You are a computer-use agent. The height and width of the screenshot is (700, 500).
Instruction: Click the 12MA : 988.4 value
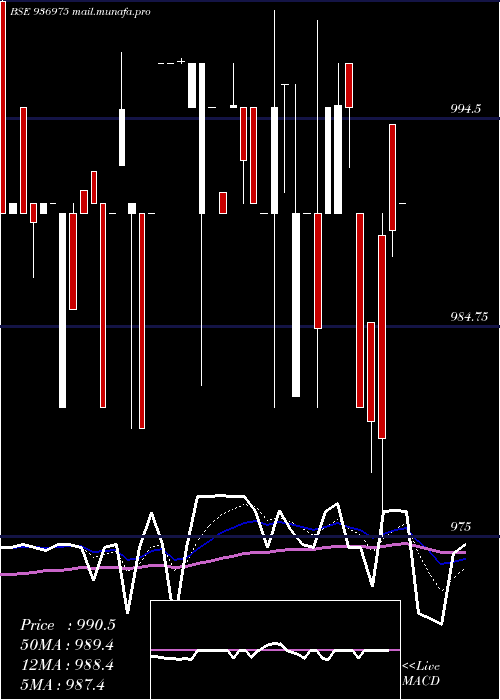67,665
